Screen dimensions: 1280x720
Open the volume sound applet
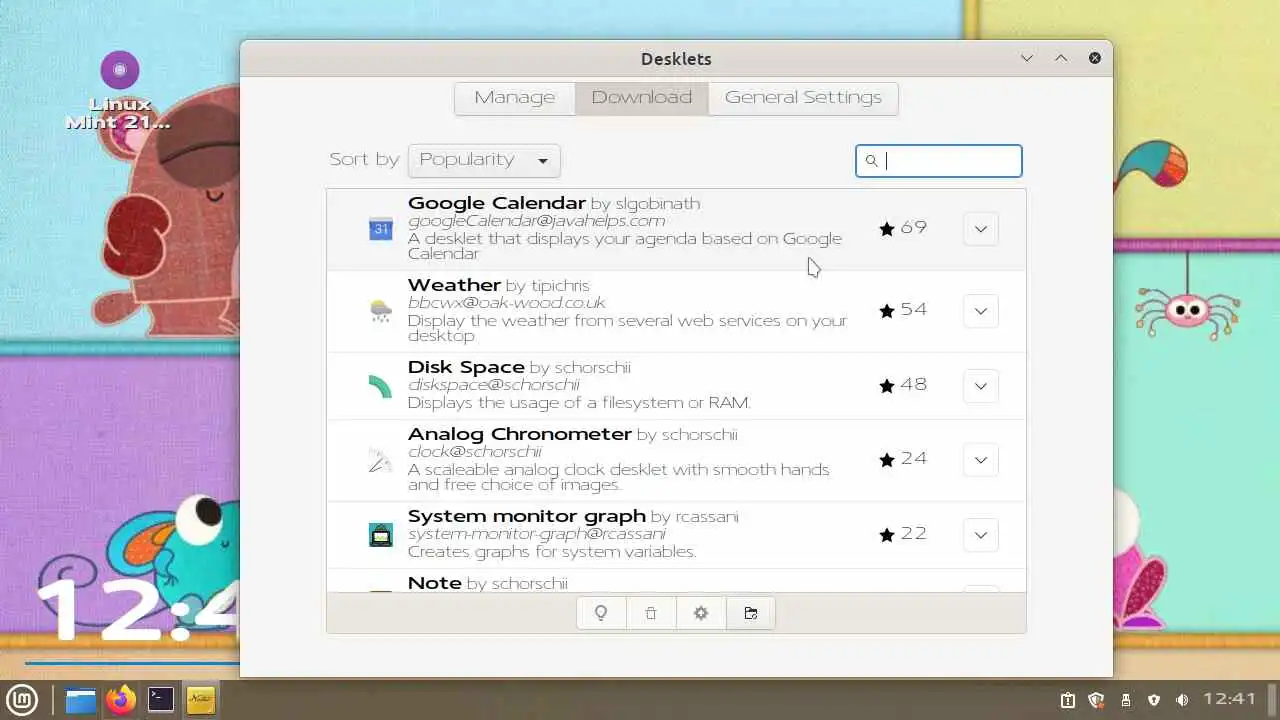1183,700
